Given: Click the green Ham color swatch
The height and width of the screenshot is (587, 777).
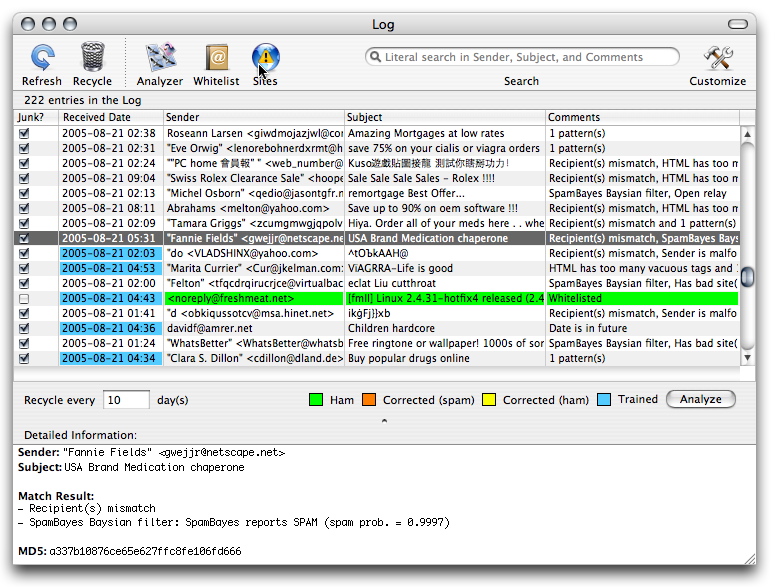Looking at the screenshot, I should [x=315, y=400].
